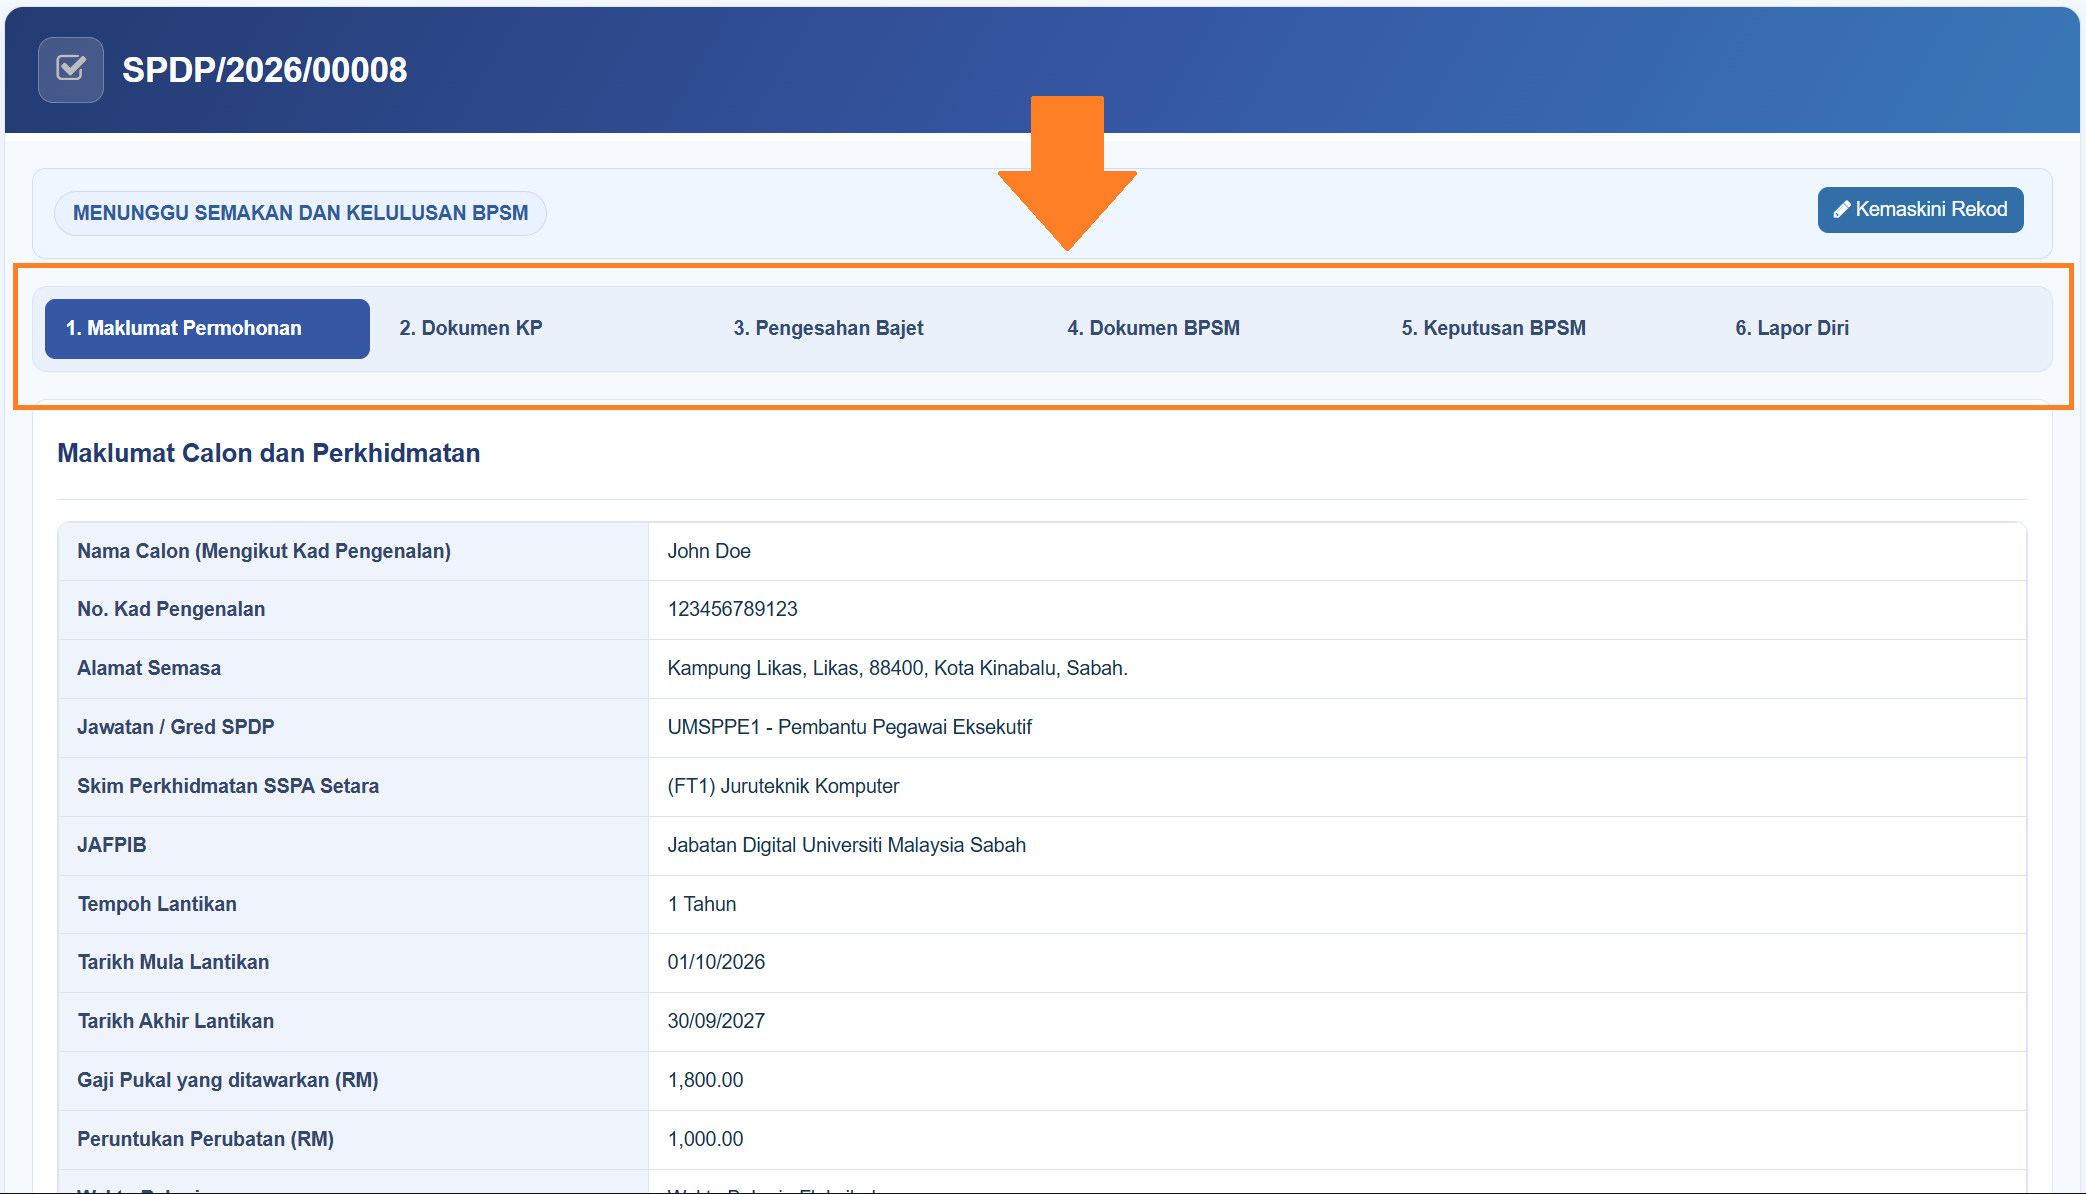Open the Maklumat Permohonan tab
Image resolution: width=2086 pixels, height=1194 pixels.
(x=207, y=328)
